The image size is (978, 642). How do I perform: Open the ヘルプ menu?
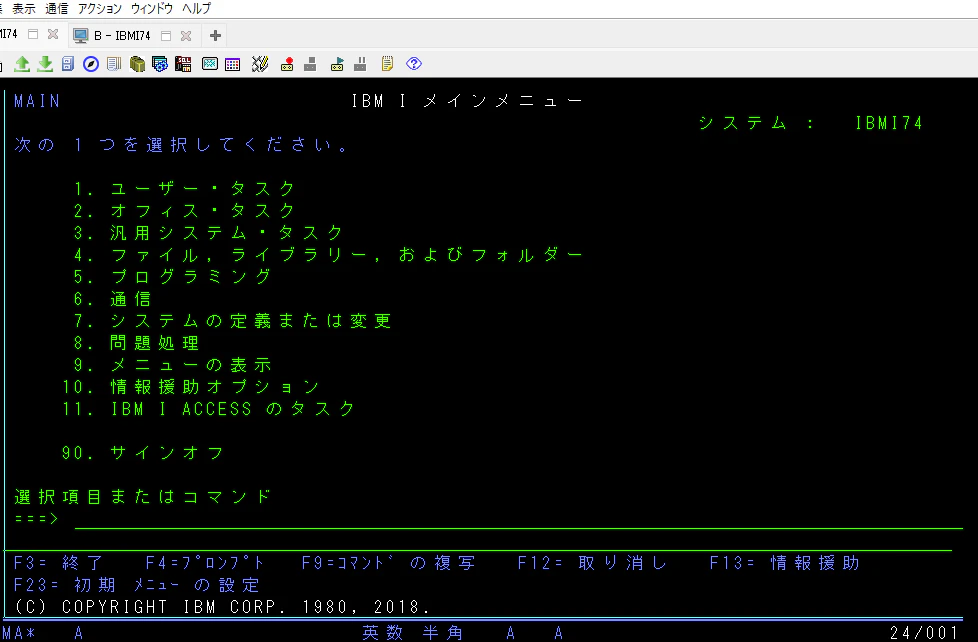196,9
